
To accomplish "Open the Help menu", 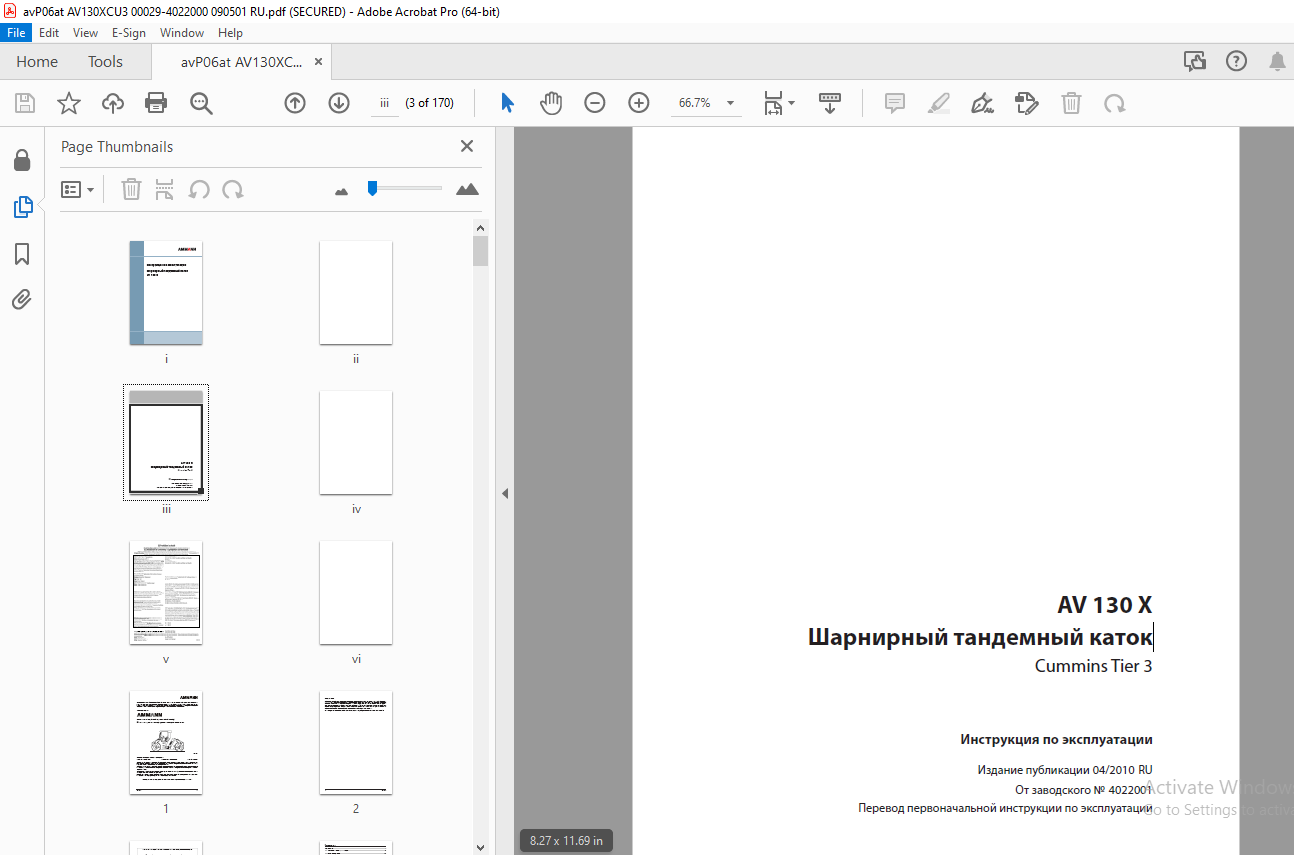I will (230, 33).
